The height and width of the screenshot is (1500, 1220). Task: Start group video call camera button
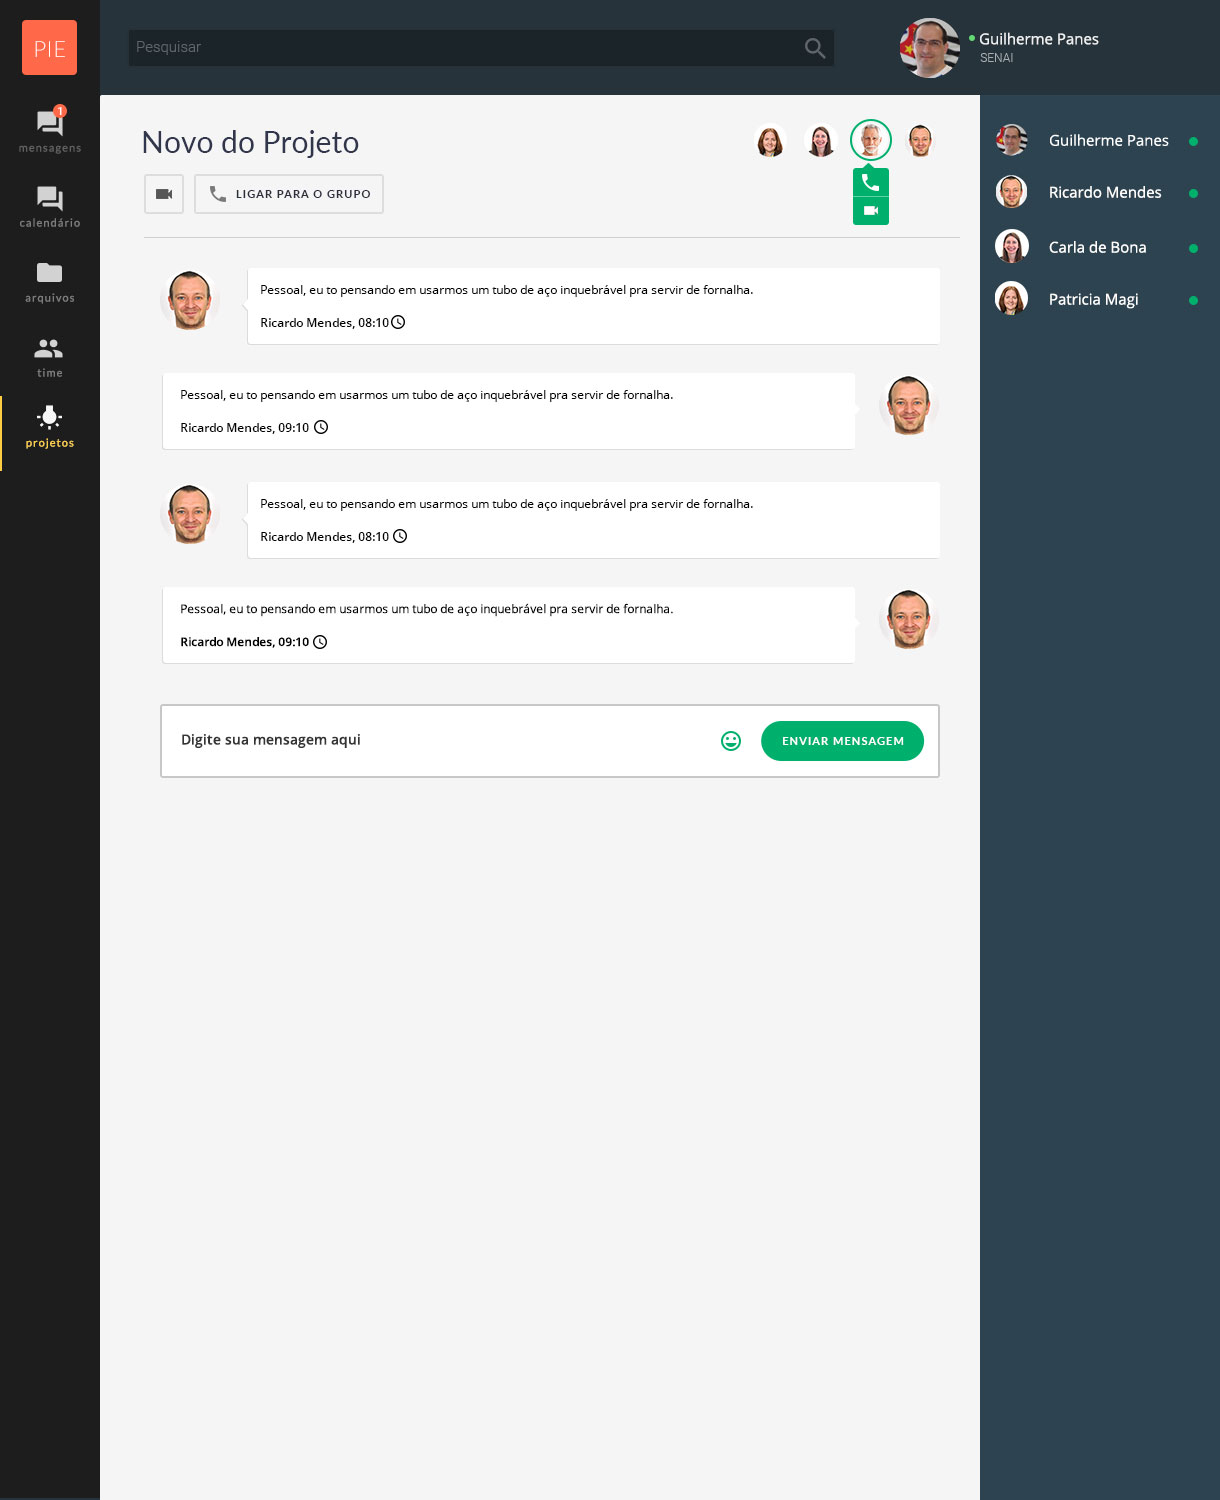point(164,194)
